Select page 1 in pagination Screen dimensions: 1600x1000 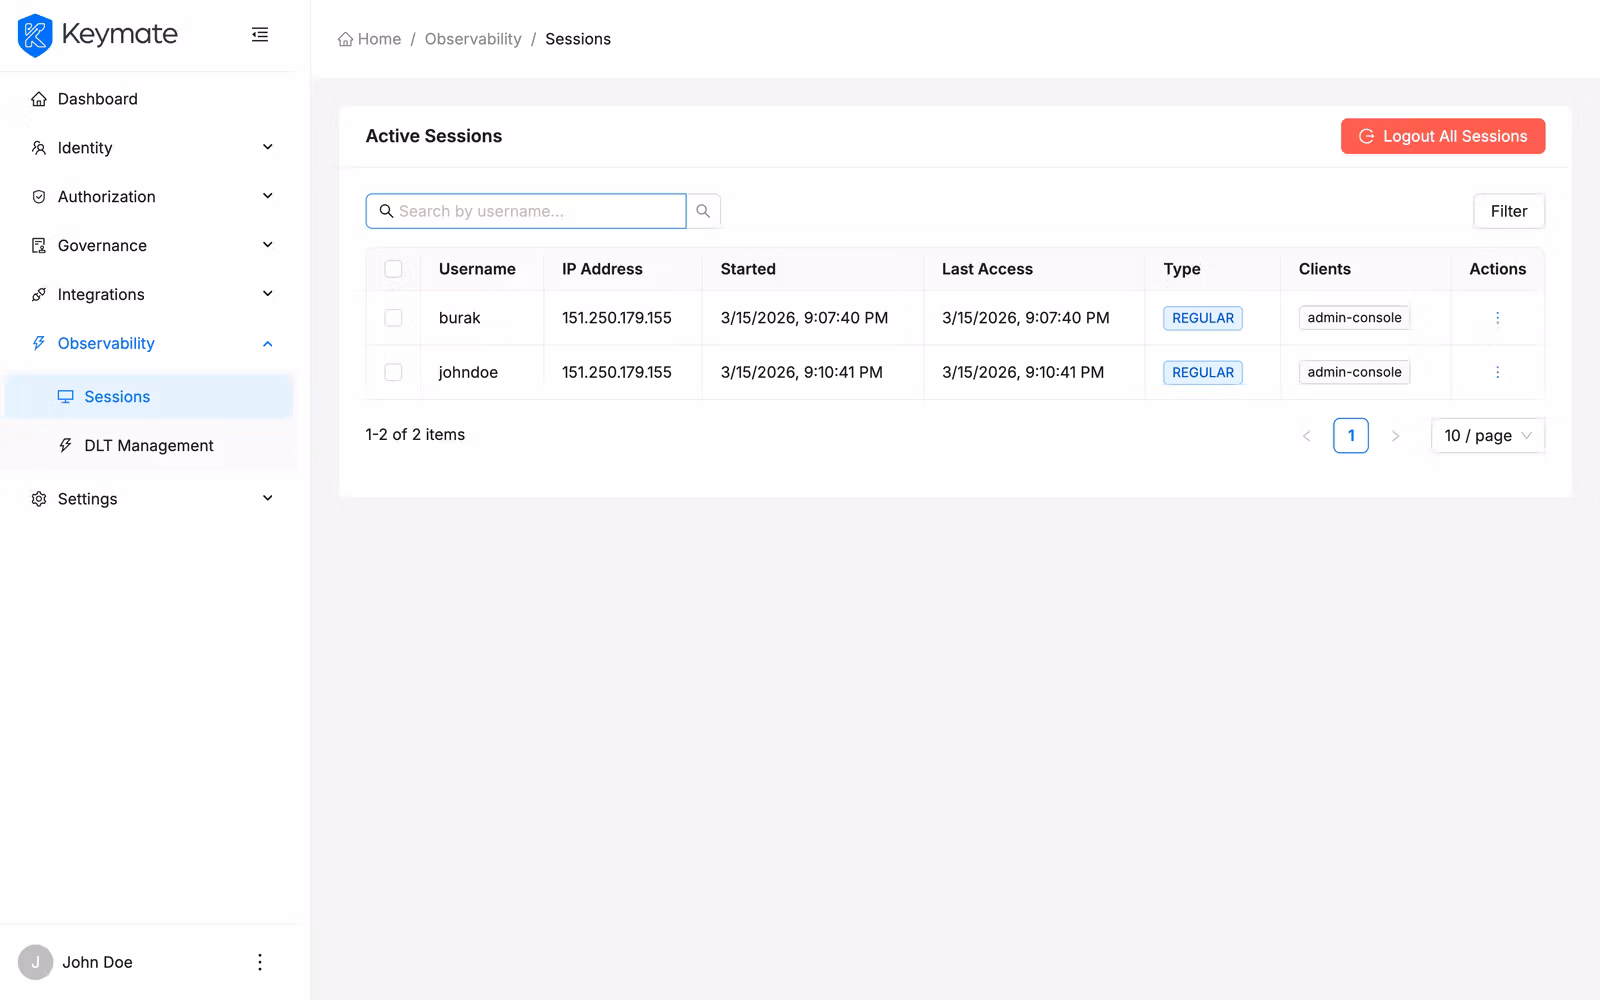click(x=1351, y=435)
